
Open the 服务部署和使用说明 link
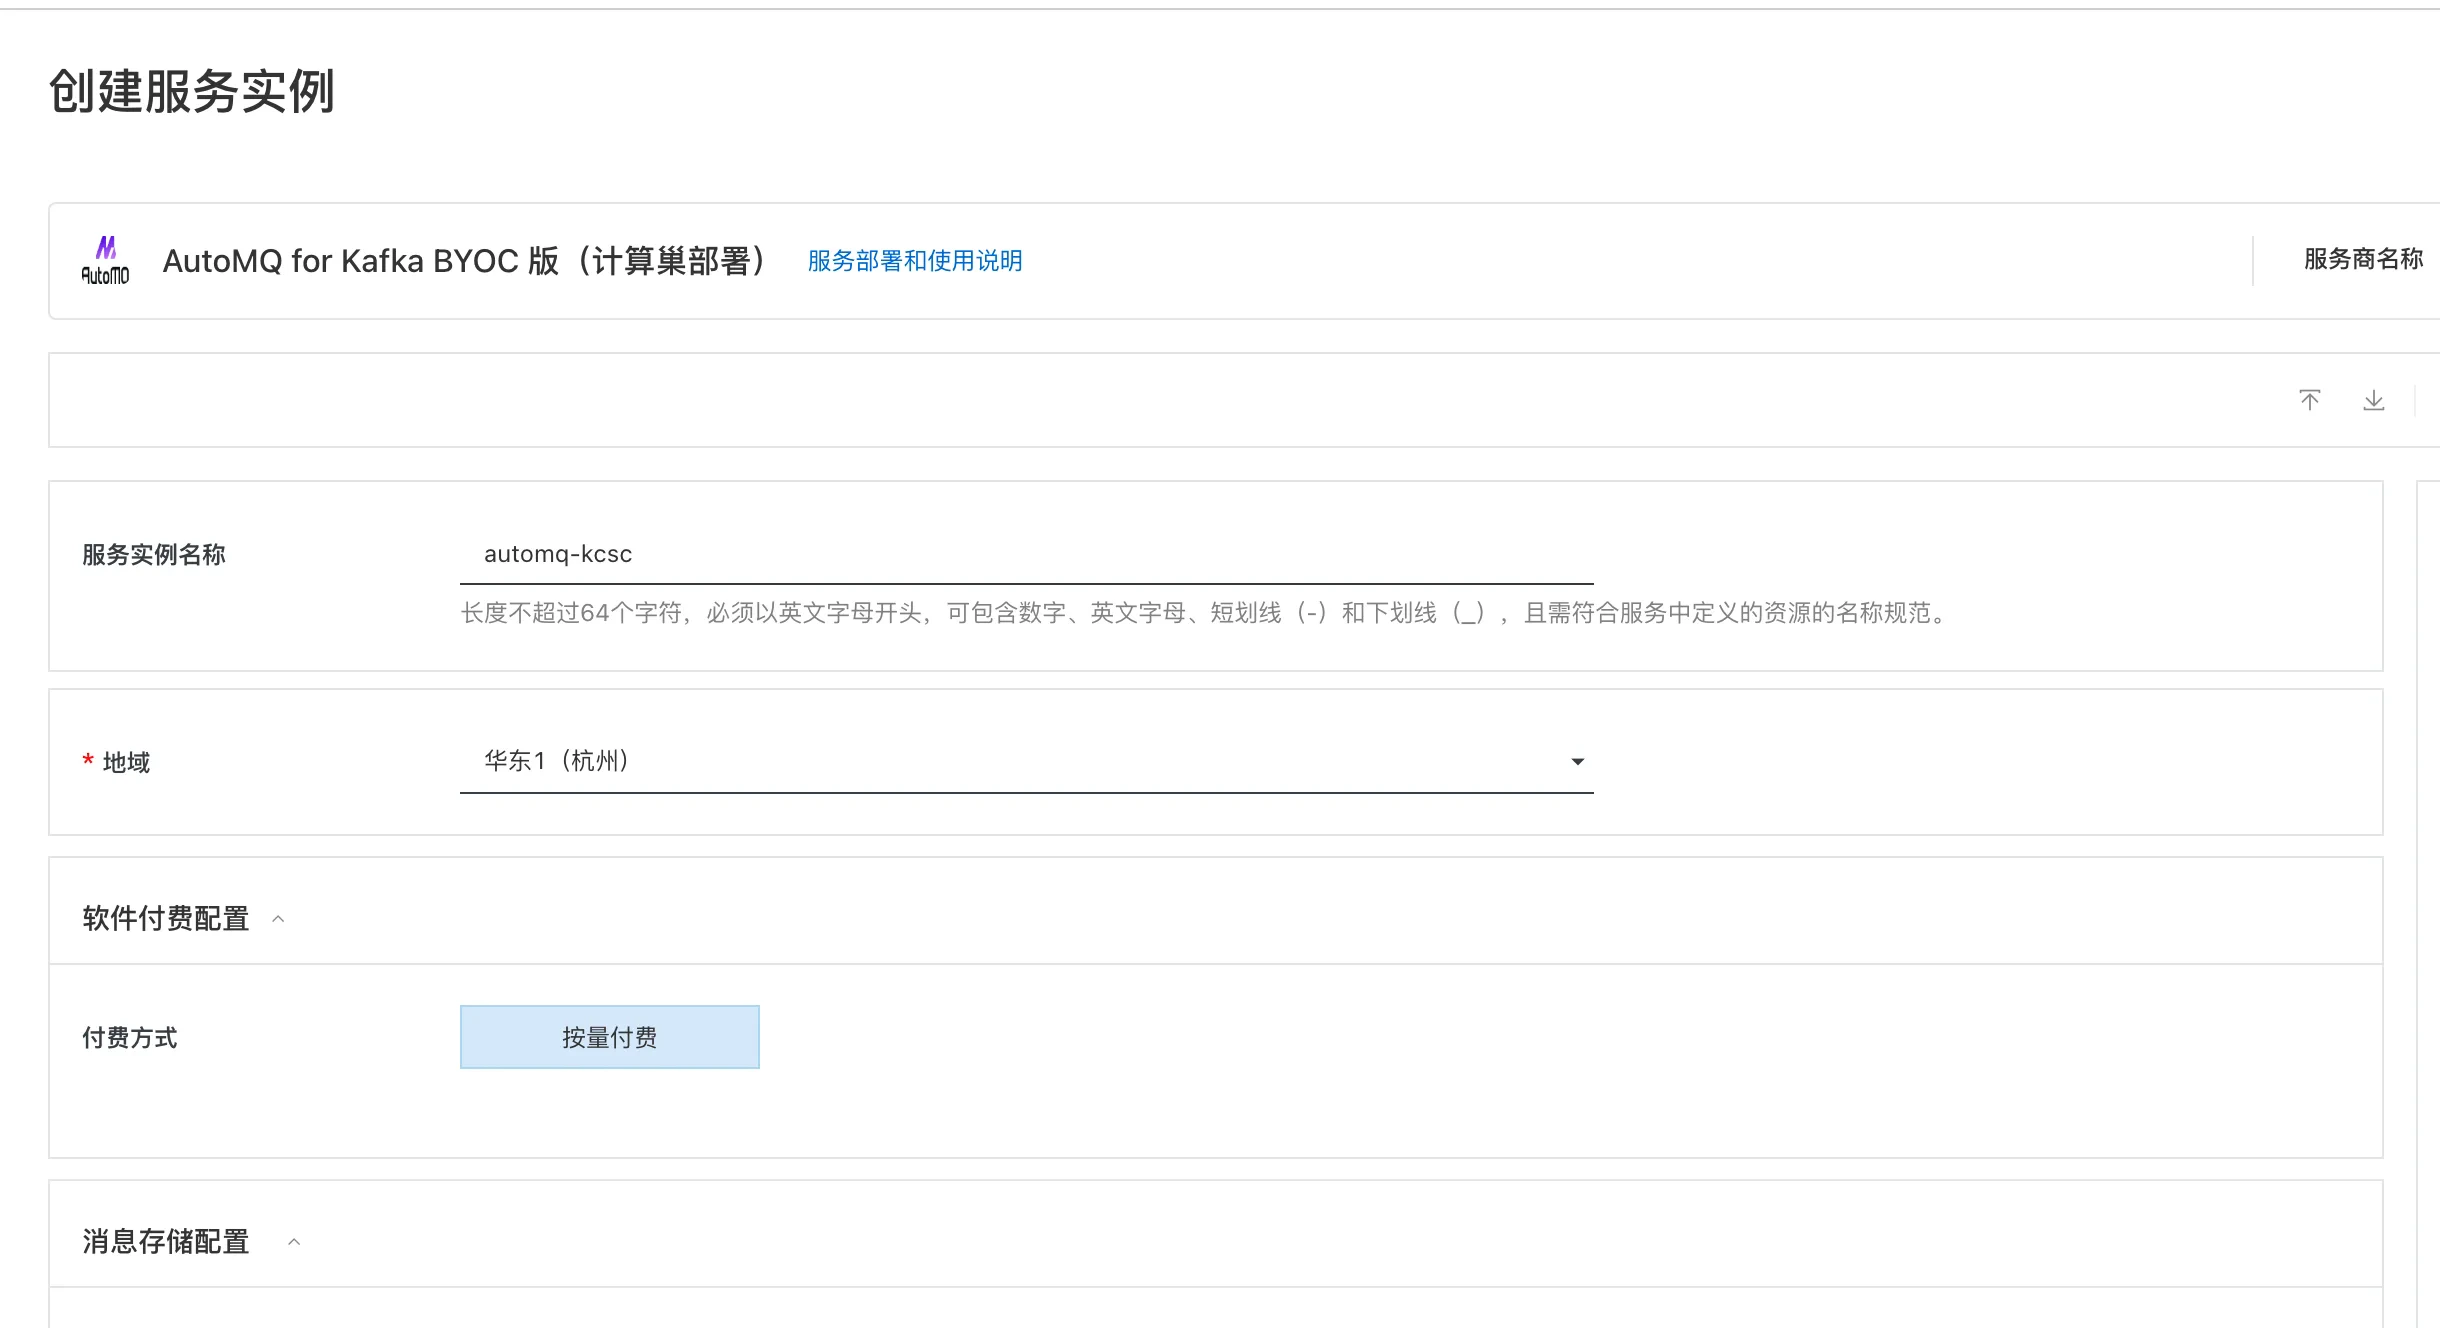click(914, 261)
